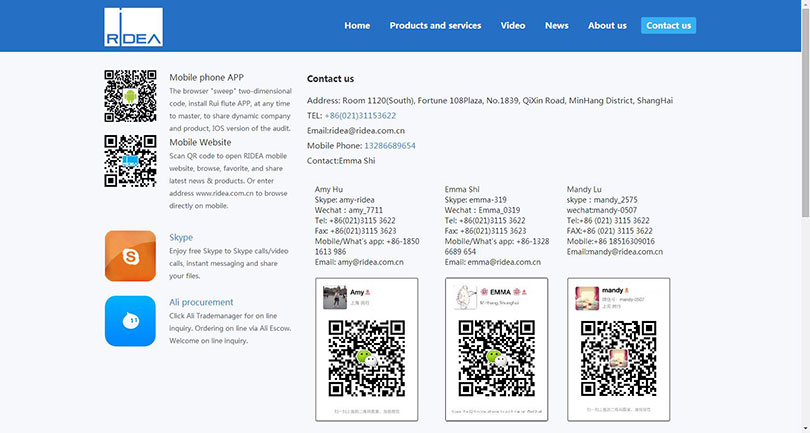The image size is (810, 433).
Task: Click the TEL number +86(021)31153622
Action: (x=360, y=116)
